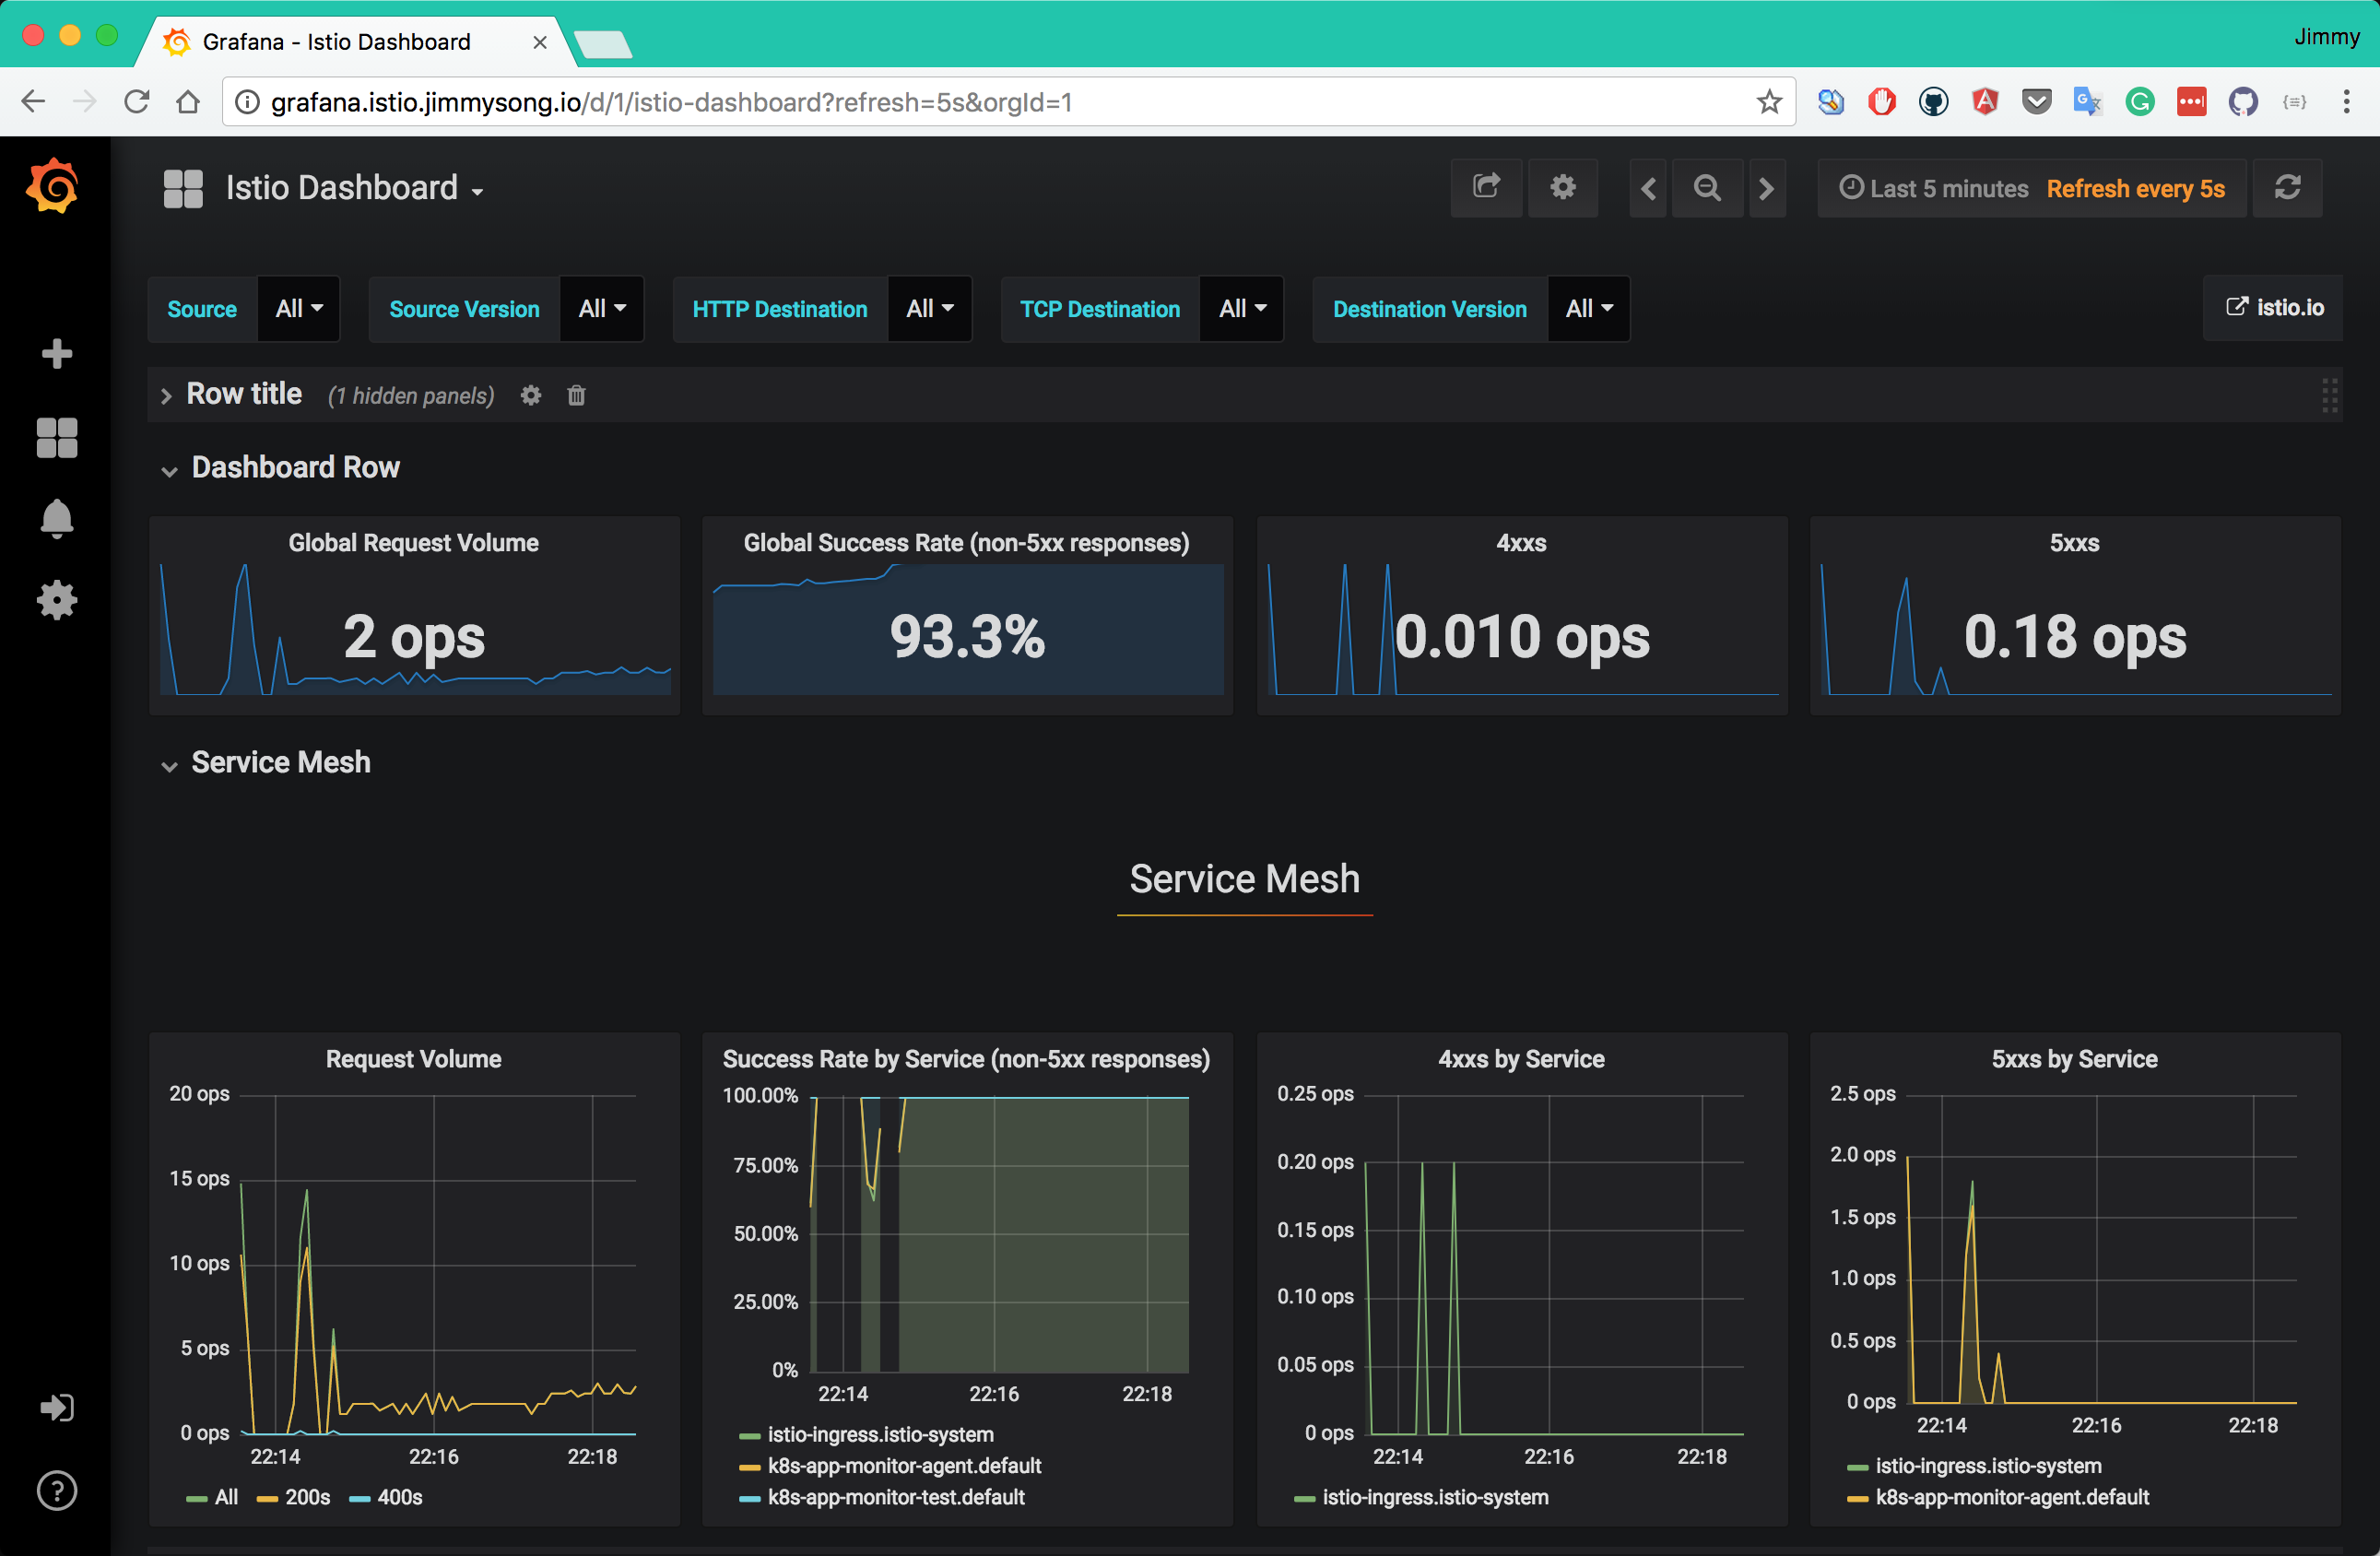2380x1556 pixels.
Task: Collapse the Service Mesh row
Action: tap(280, 763)
